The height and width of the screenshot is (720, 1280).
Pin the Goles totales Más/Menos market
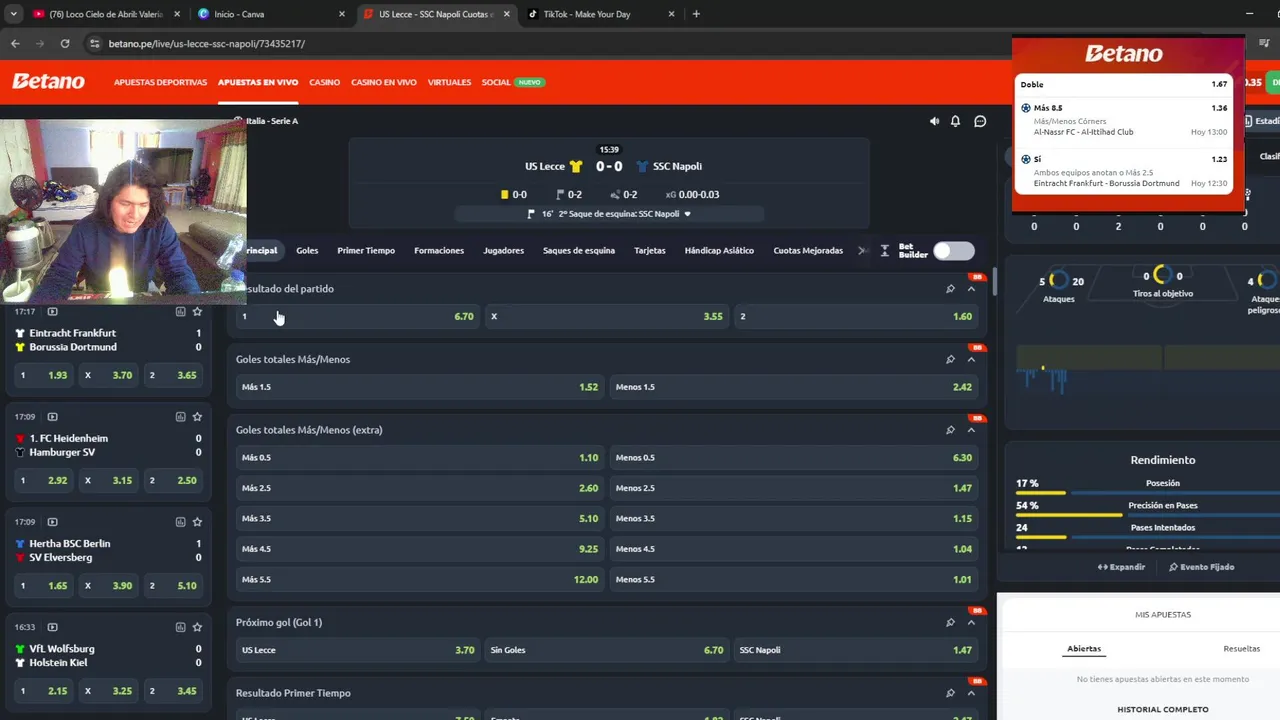(x=950, y=359)
